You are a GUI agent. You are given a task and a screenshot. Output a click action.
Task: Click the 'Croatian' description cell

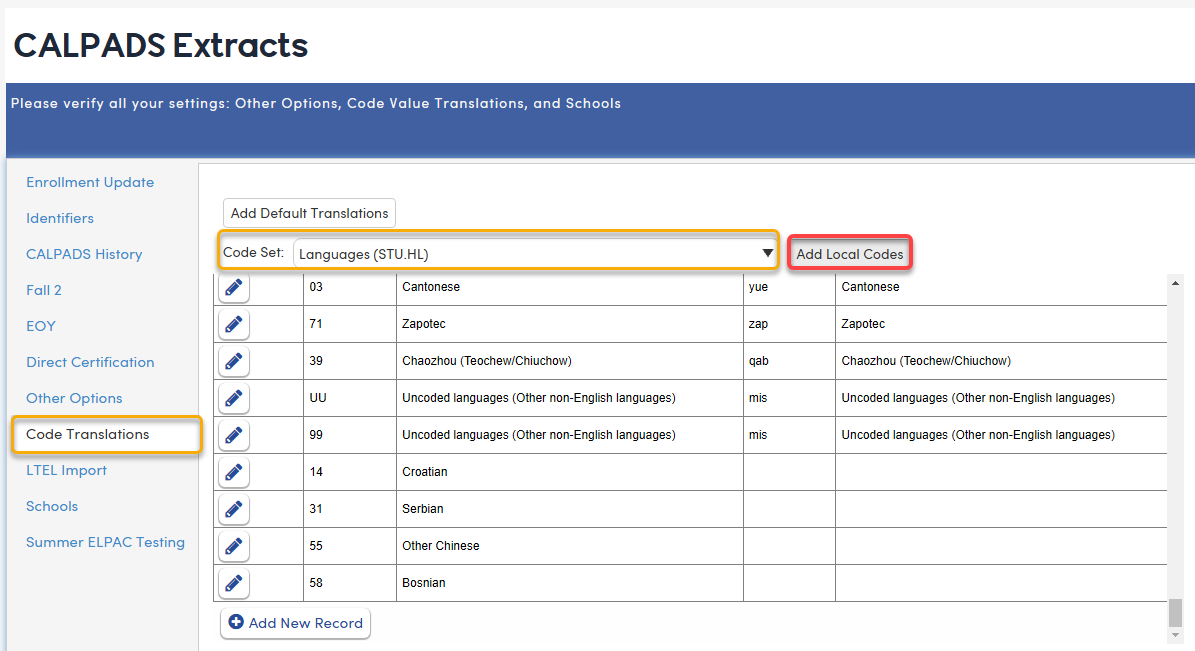tap(569, 472)
